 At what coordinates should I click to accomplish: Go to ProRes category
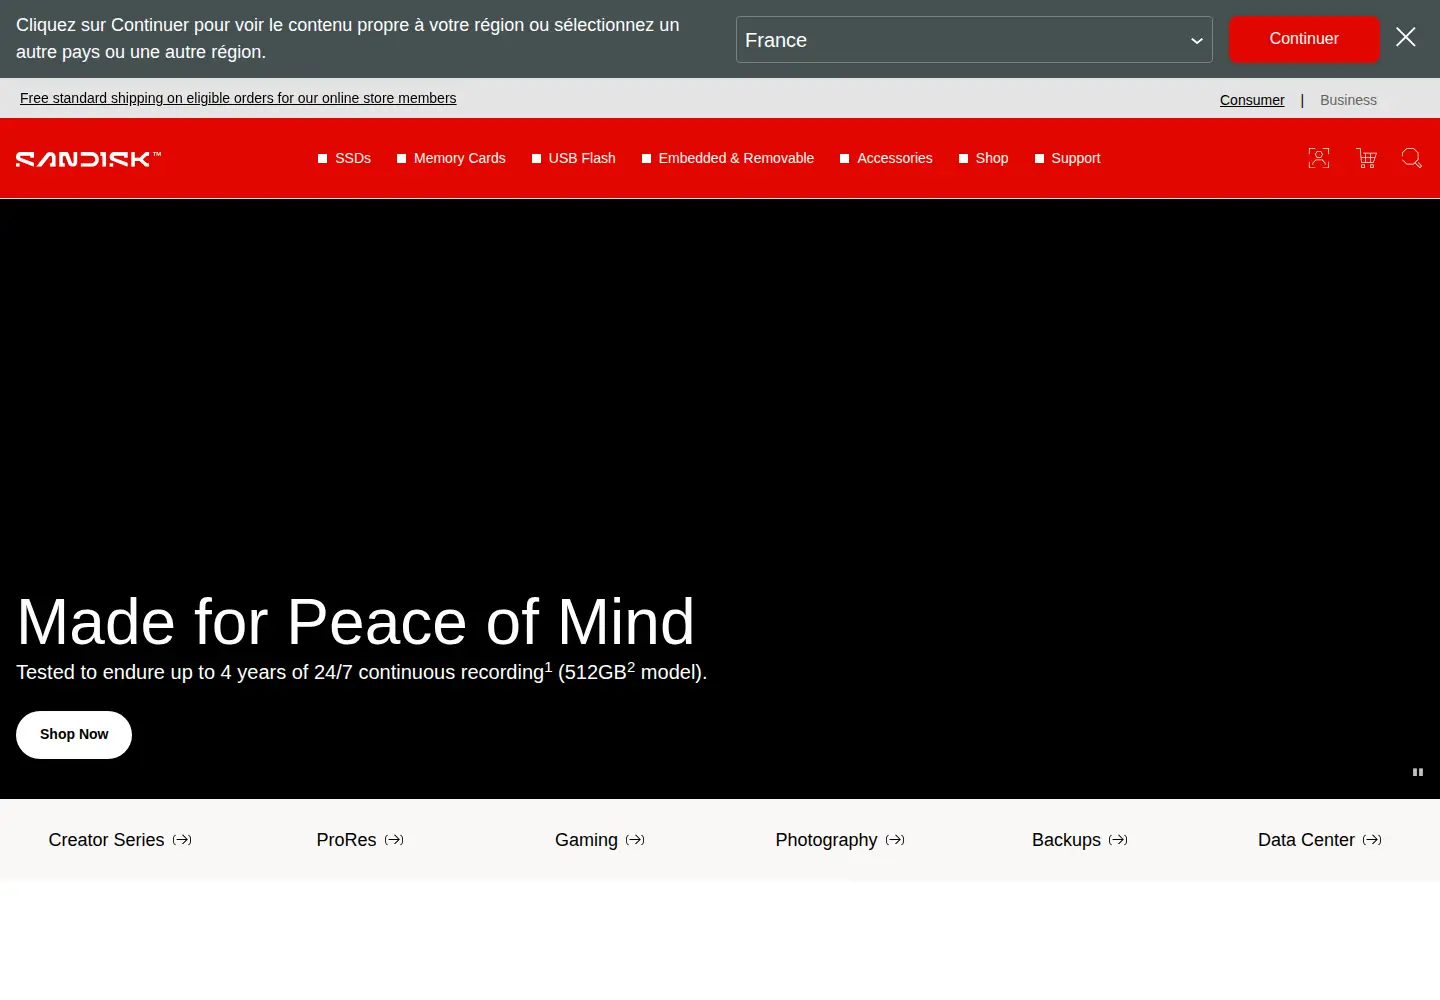(x=360, y=840)
